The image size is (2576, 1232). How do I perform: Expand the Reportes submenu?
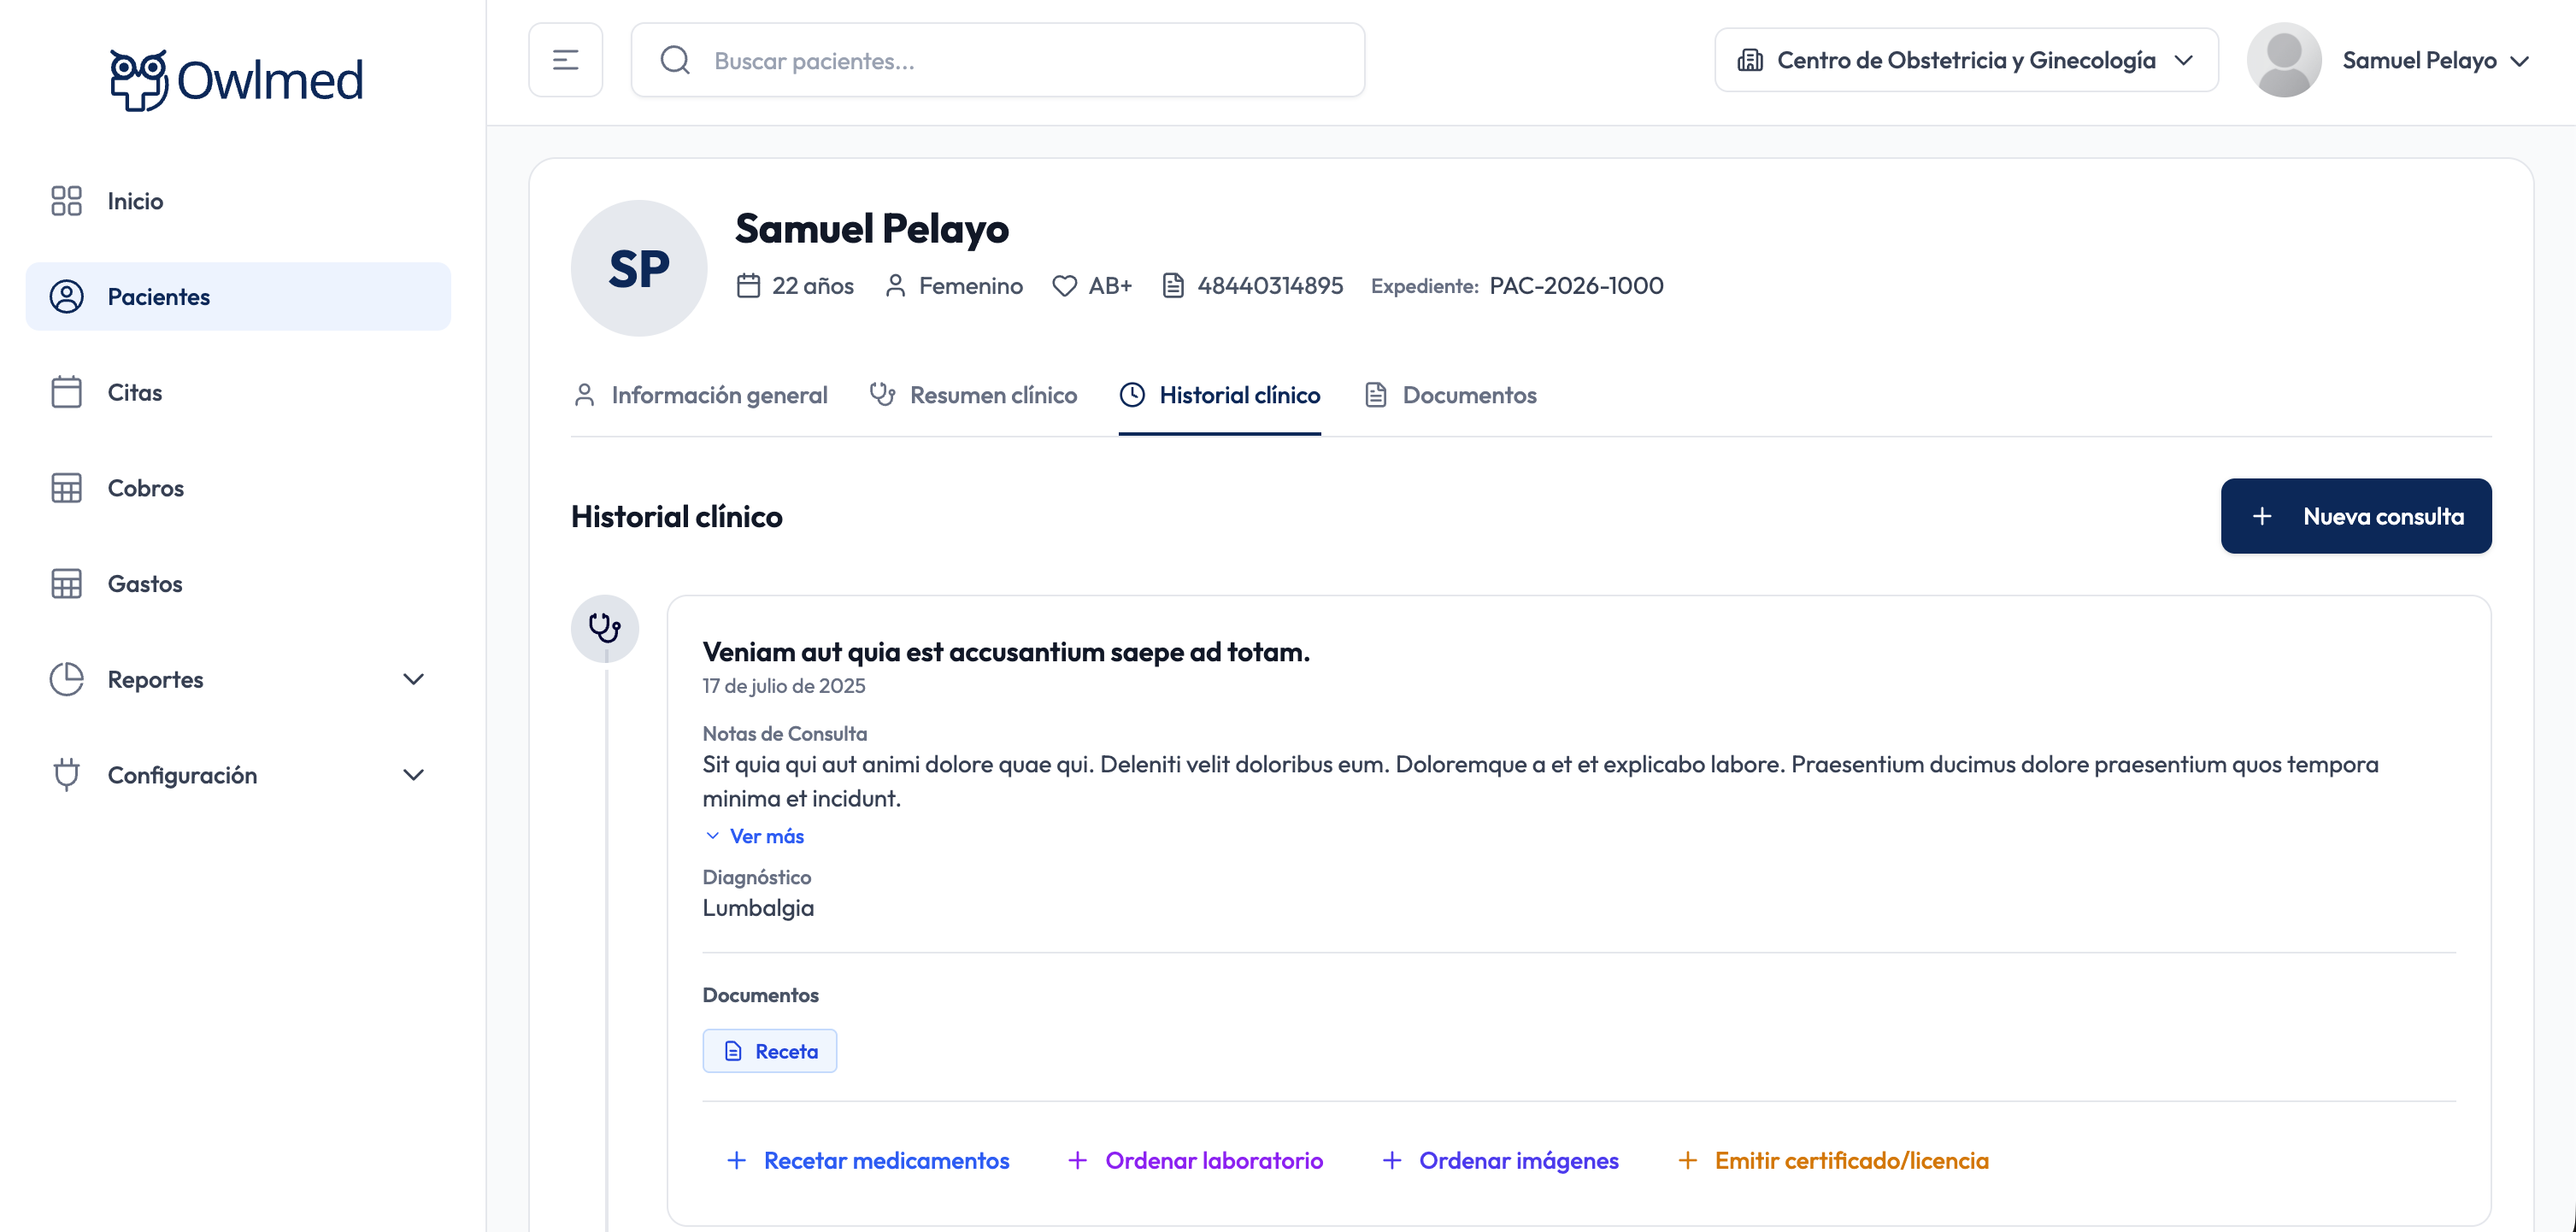414,678
